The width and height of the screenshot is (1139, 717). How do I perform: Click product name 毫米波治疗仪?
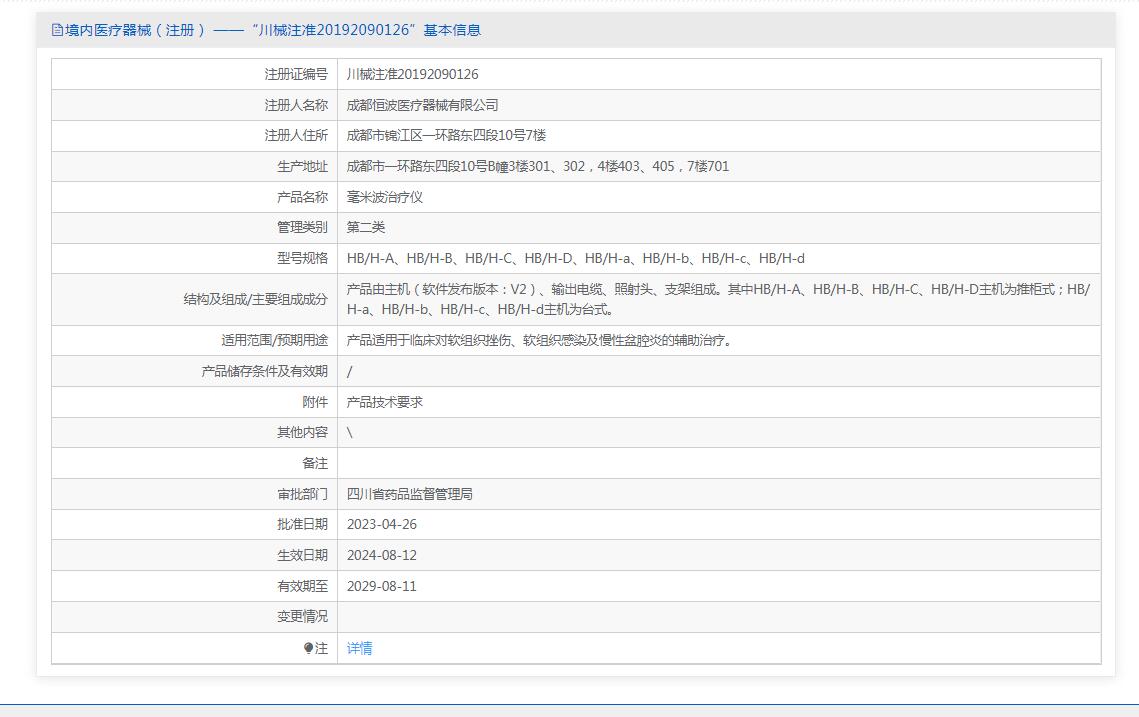tap(385, 197)
